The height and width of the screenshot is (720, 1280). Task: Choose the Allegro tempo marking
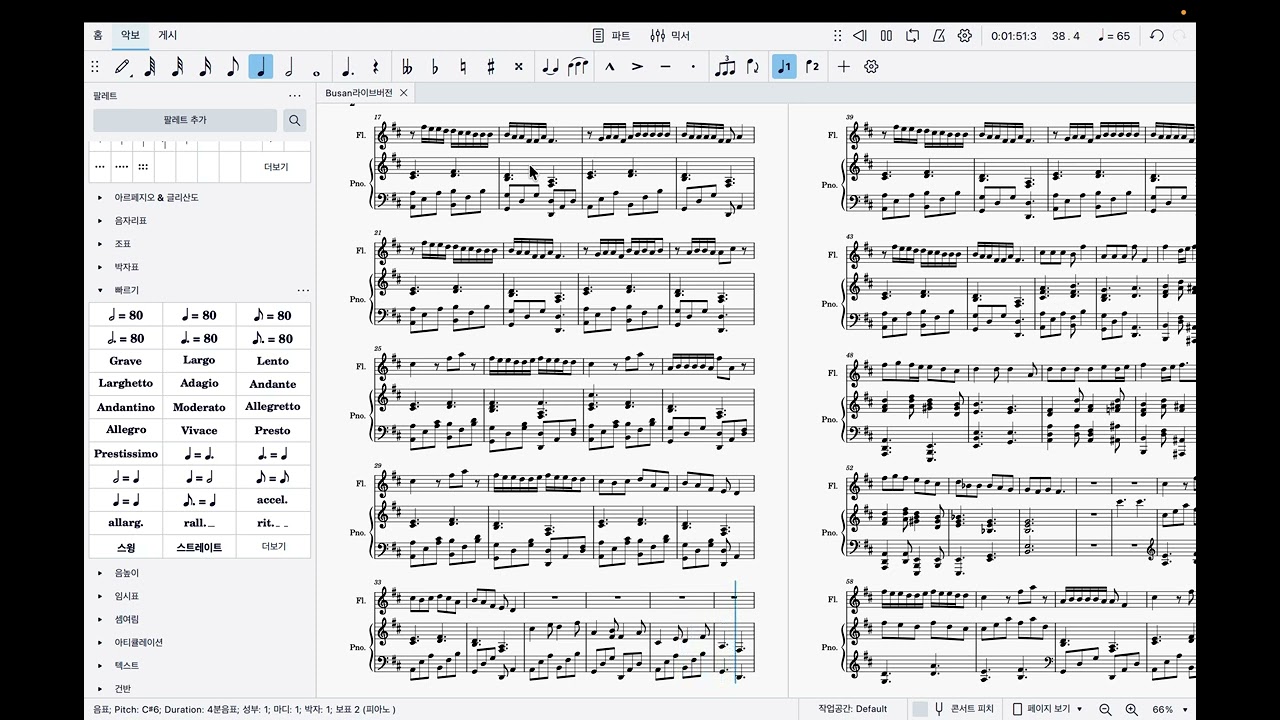point(126,430)
